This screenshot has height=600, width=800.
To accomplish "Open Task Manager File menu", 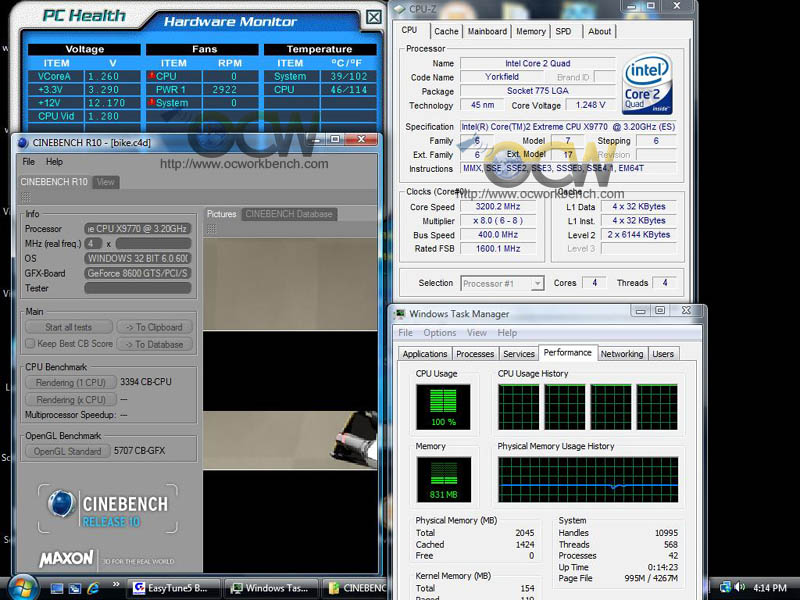I will (406, 333).
